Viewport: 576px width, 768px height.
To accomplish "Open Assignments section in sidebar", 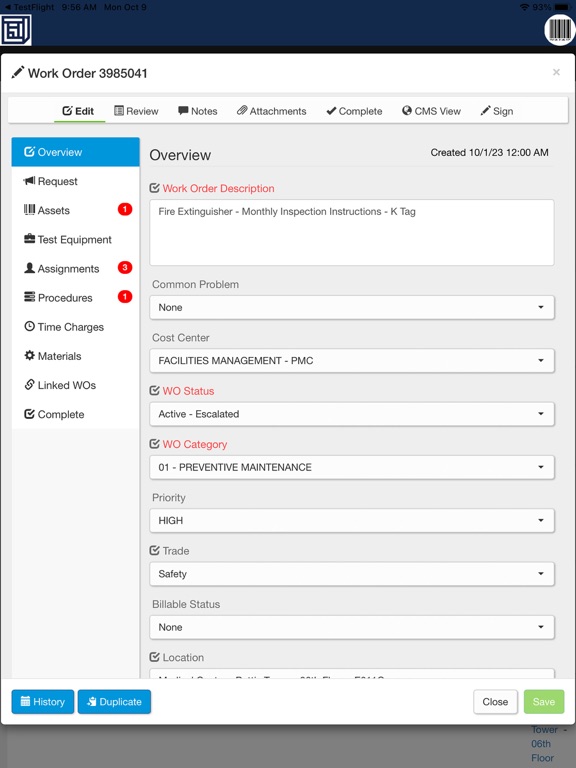I will 75,268.
